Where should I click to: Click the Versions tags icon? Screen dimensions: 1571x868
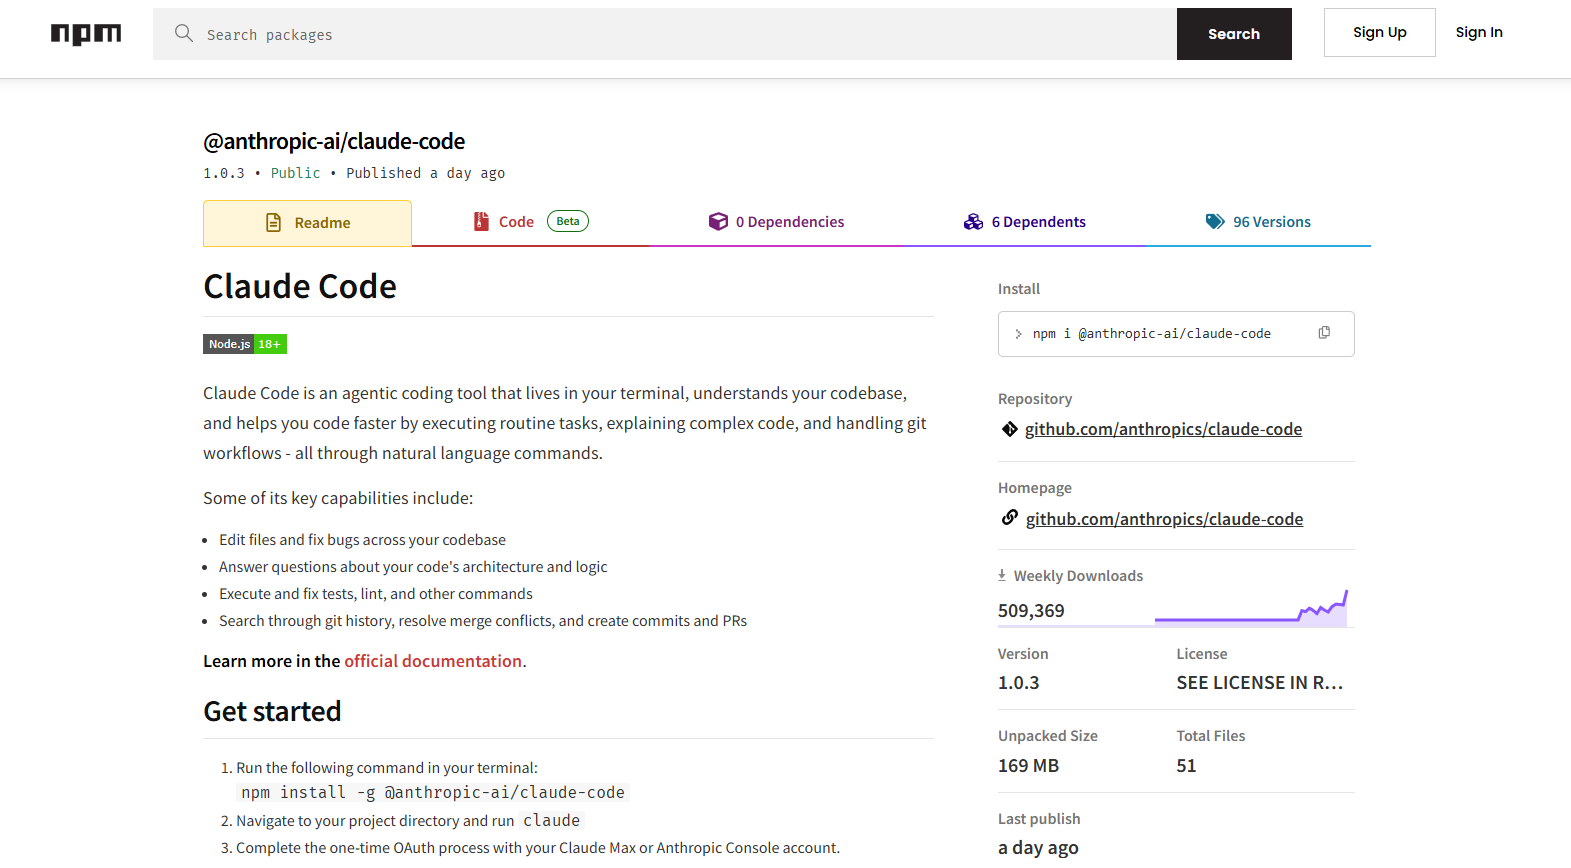click(x=1215, y=222)
